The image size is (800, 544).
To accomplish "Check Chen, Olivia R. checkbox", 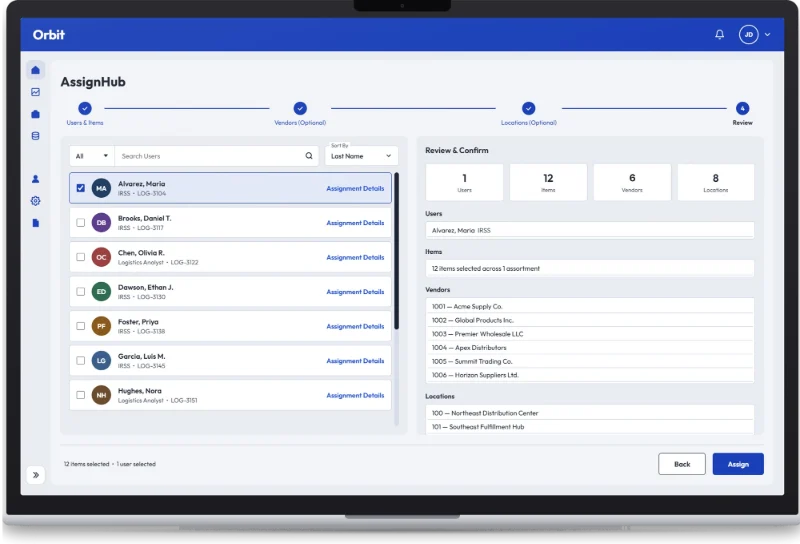I will click(x=81, y=257).
